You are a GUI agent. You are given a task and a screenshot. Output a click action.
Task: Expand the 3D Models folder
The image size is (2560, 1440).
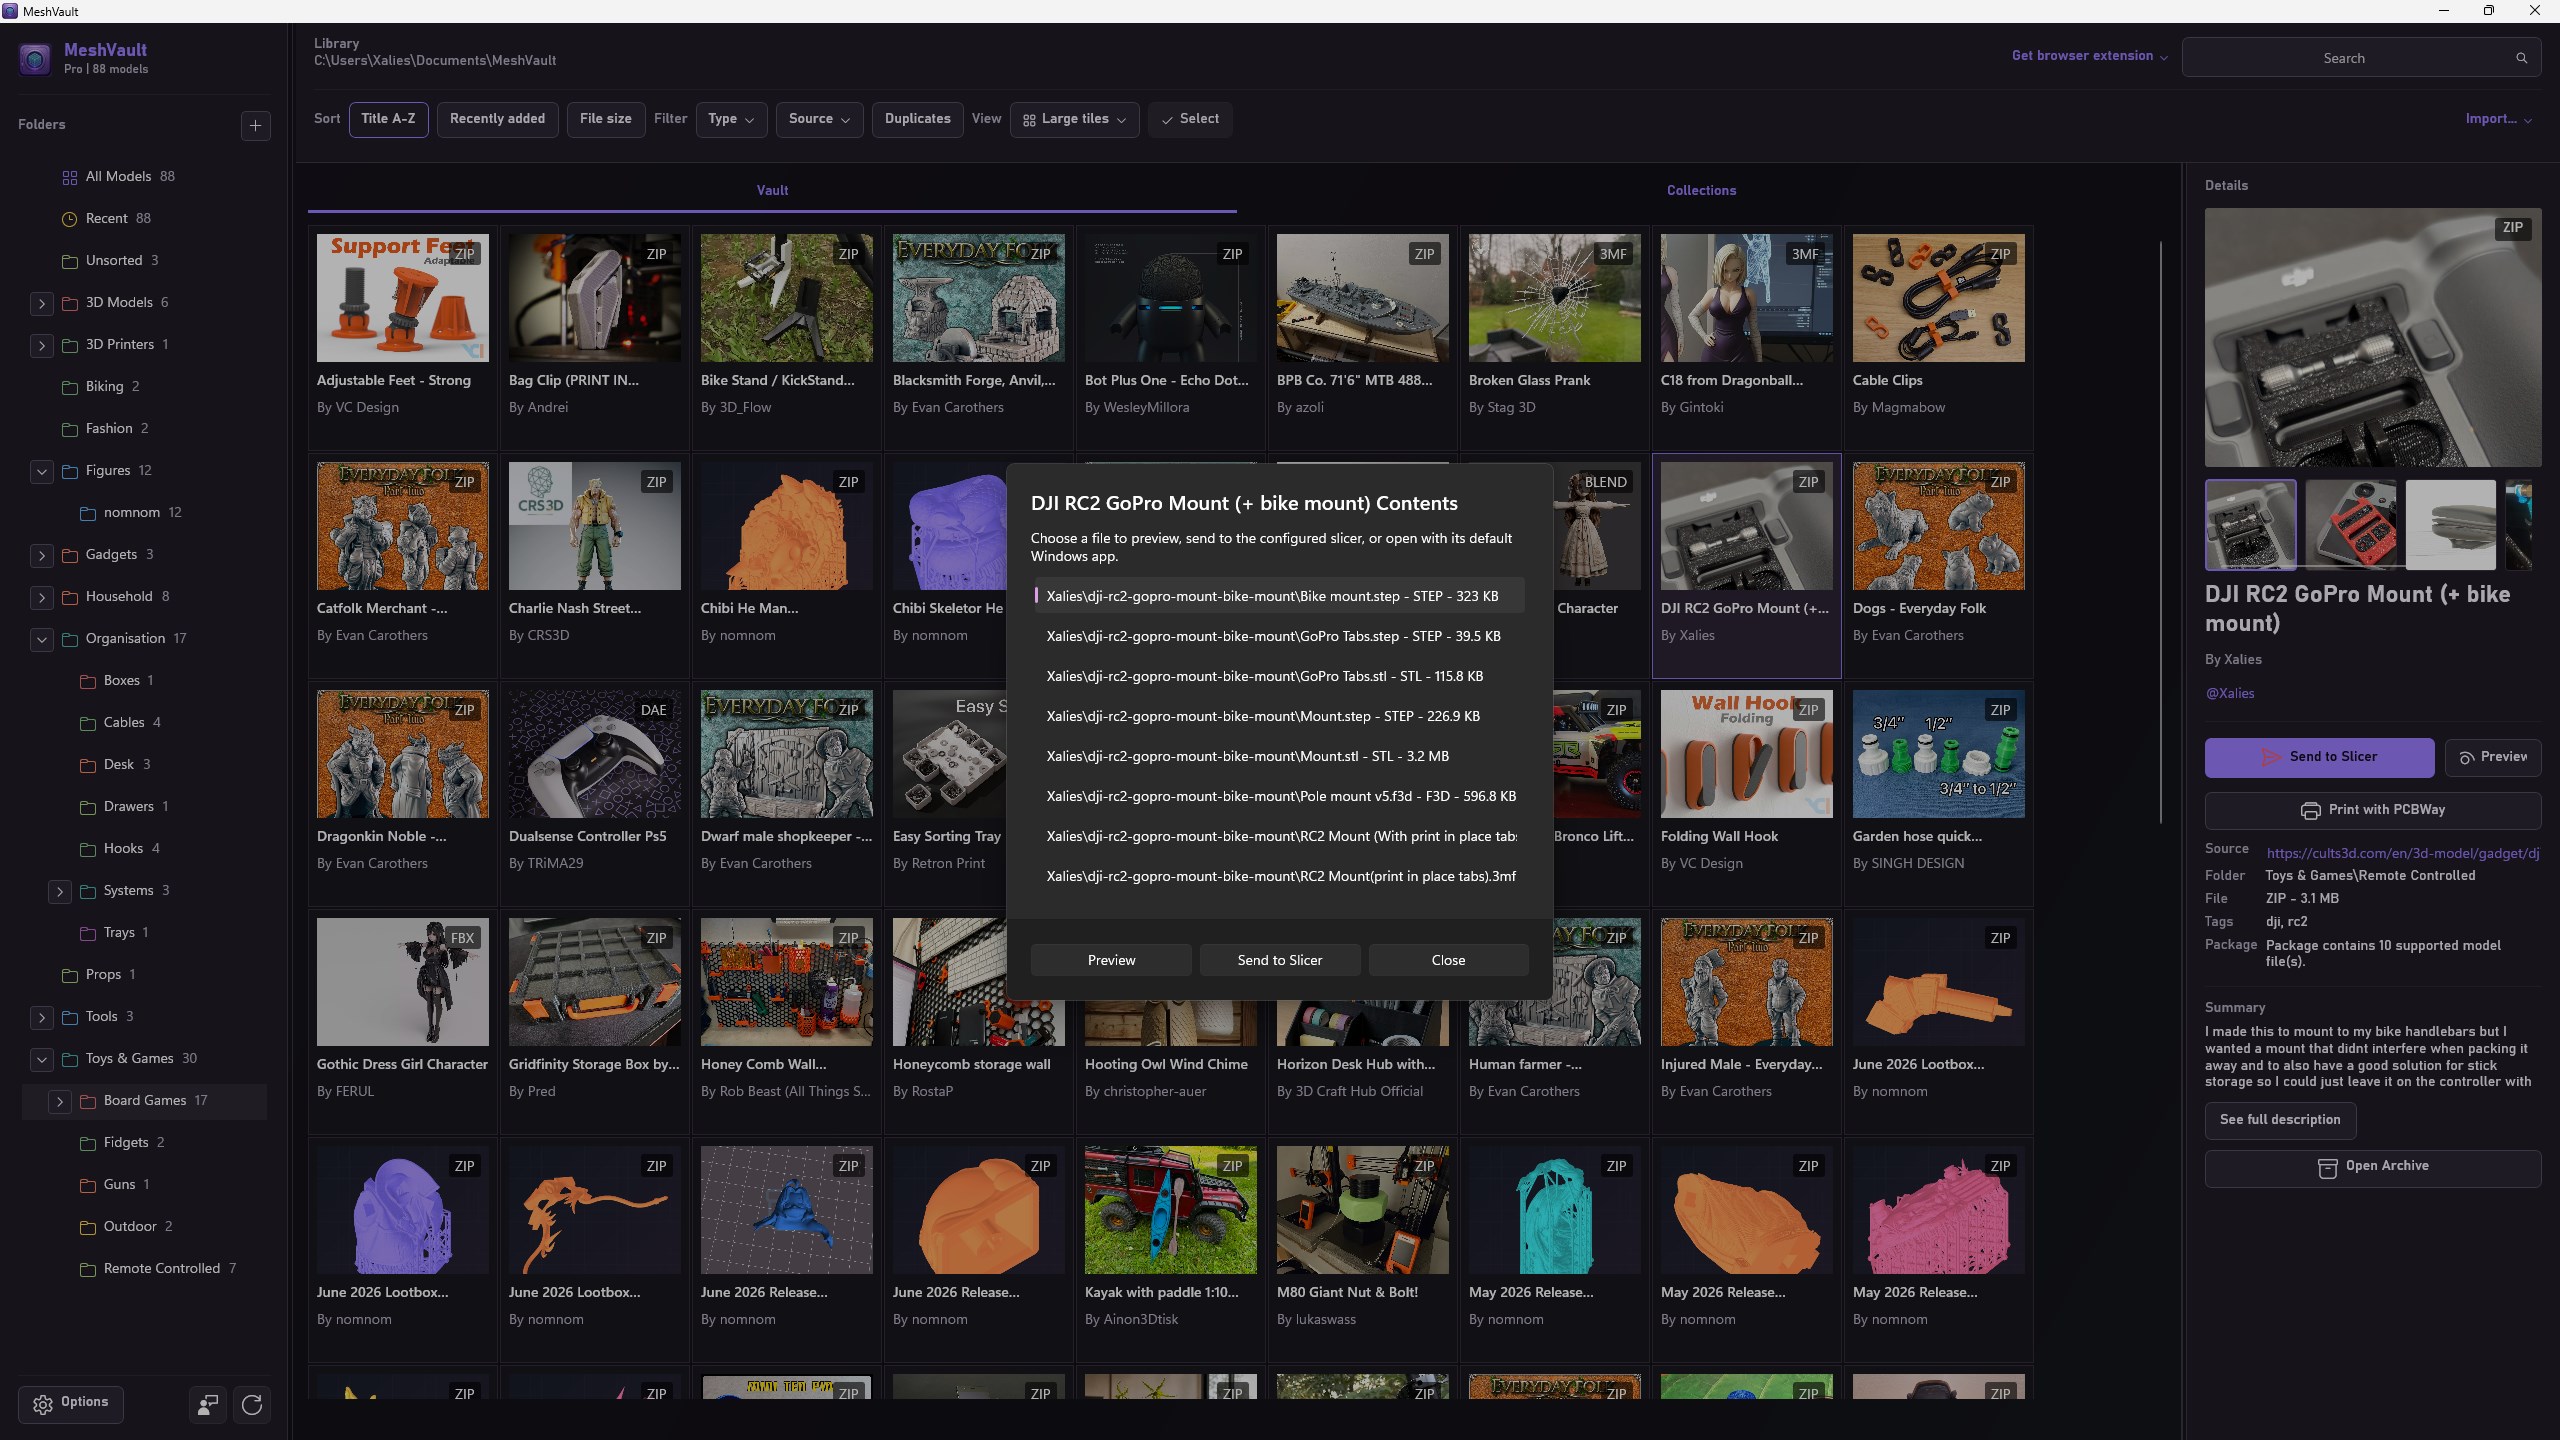click(41, 303)
